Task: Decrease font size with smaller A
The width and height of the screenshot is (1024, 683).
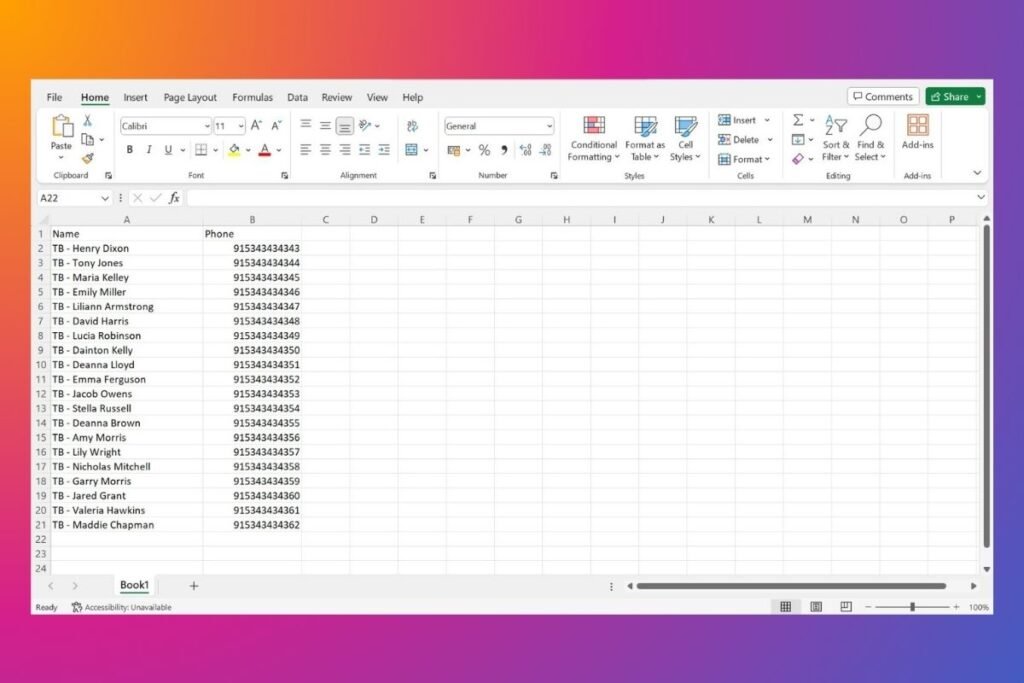Action: 276,125
